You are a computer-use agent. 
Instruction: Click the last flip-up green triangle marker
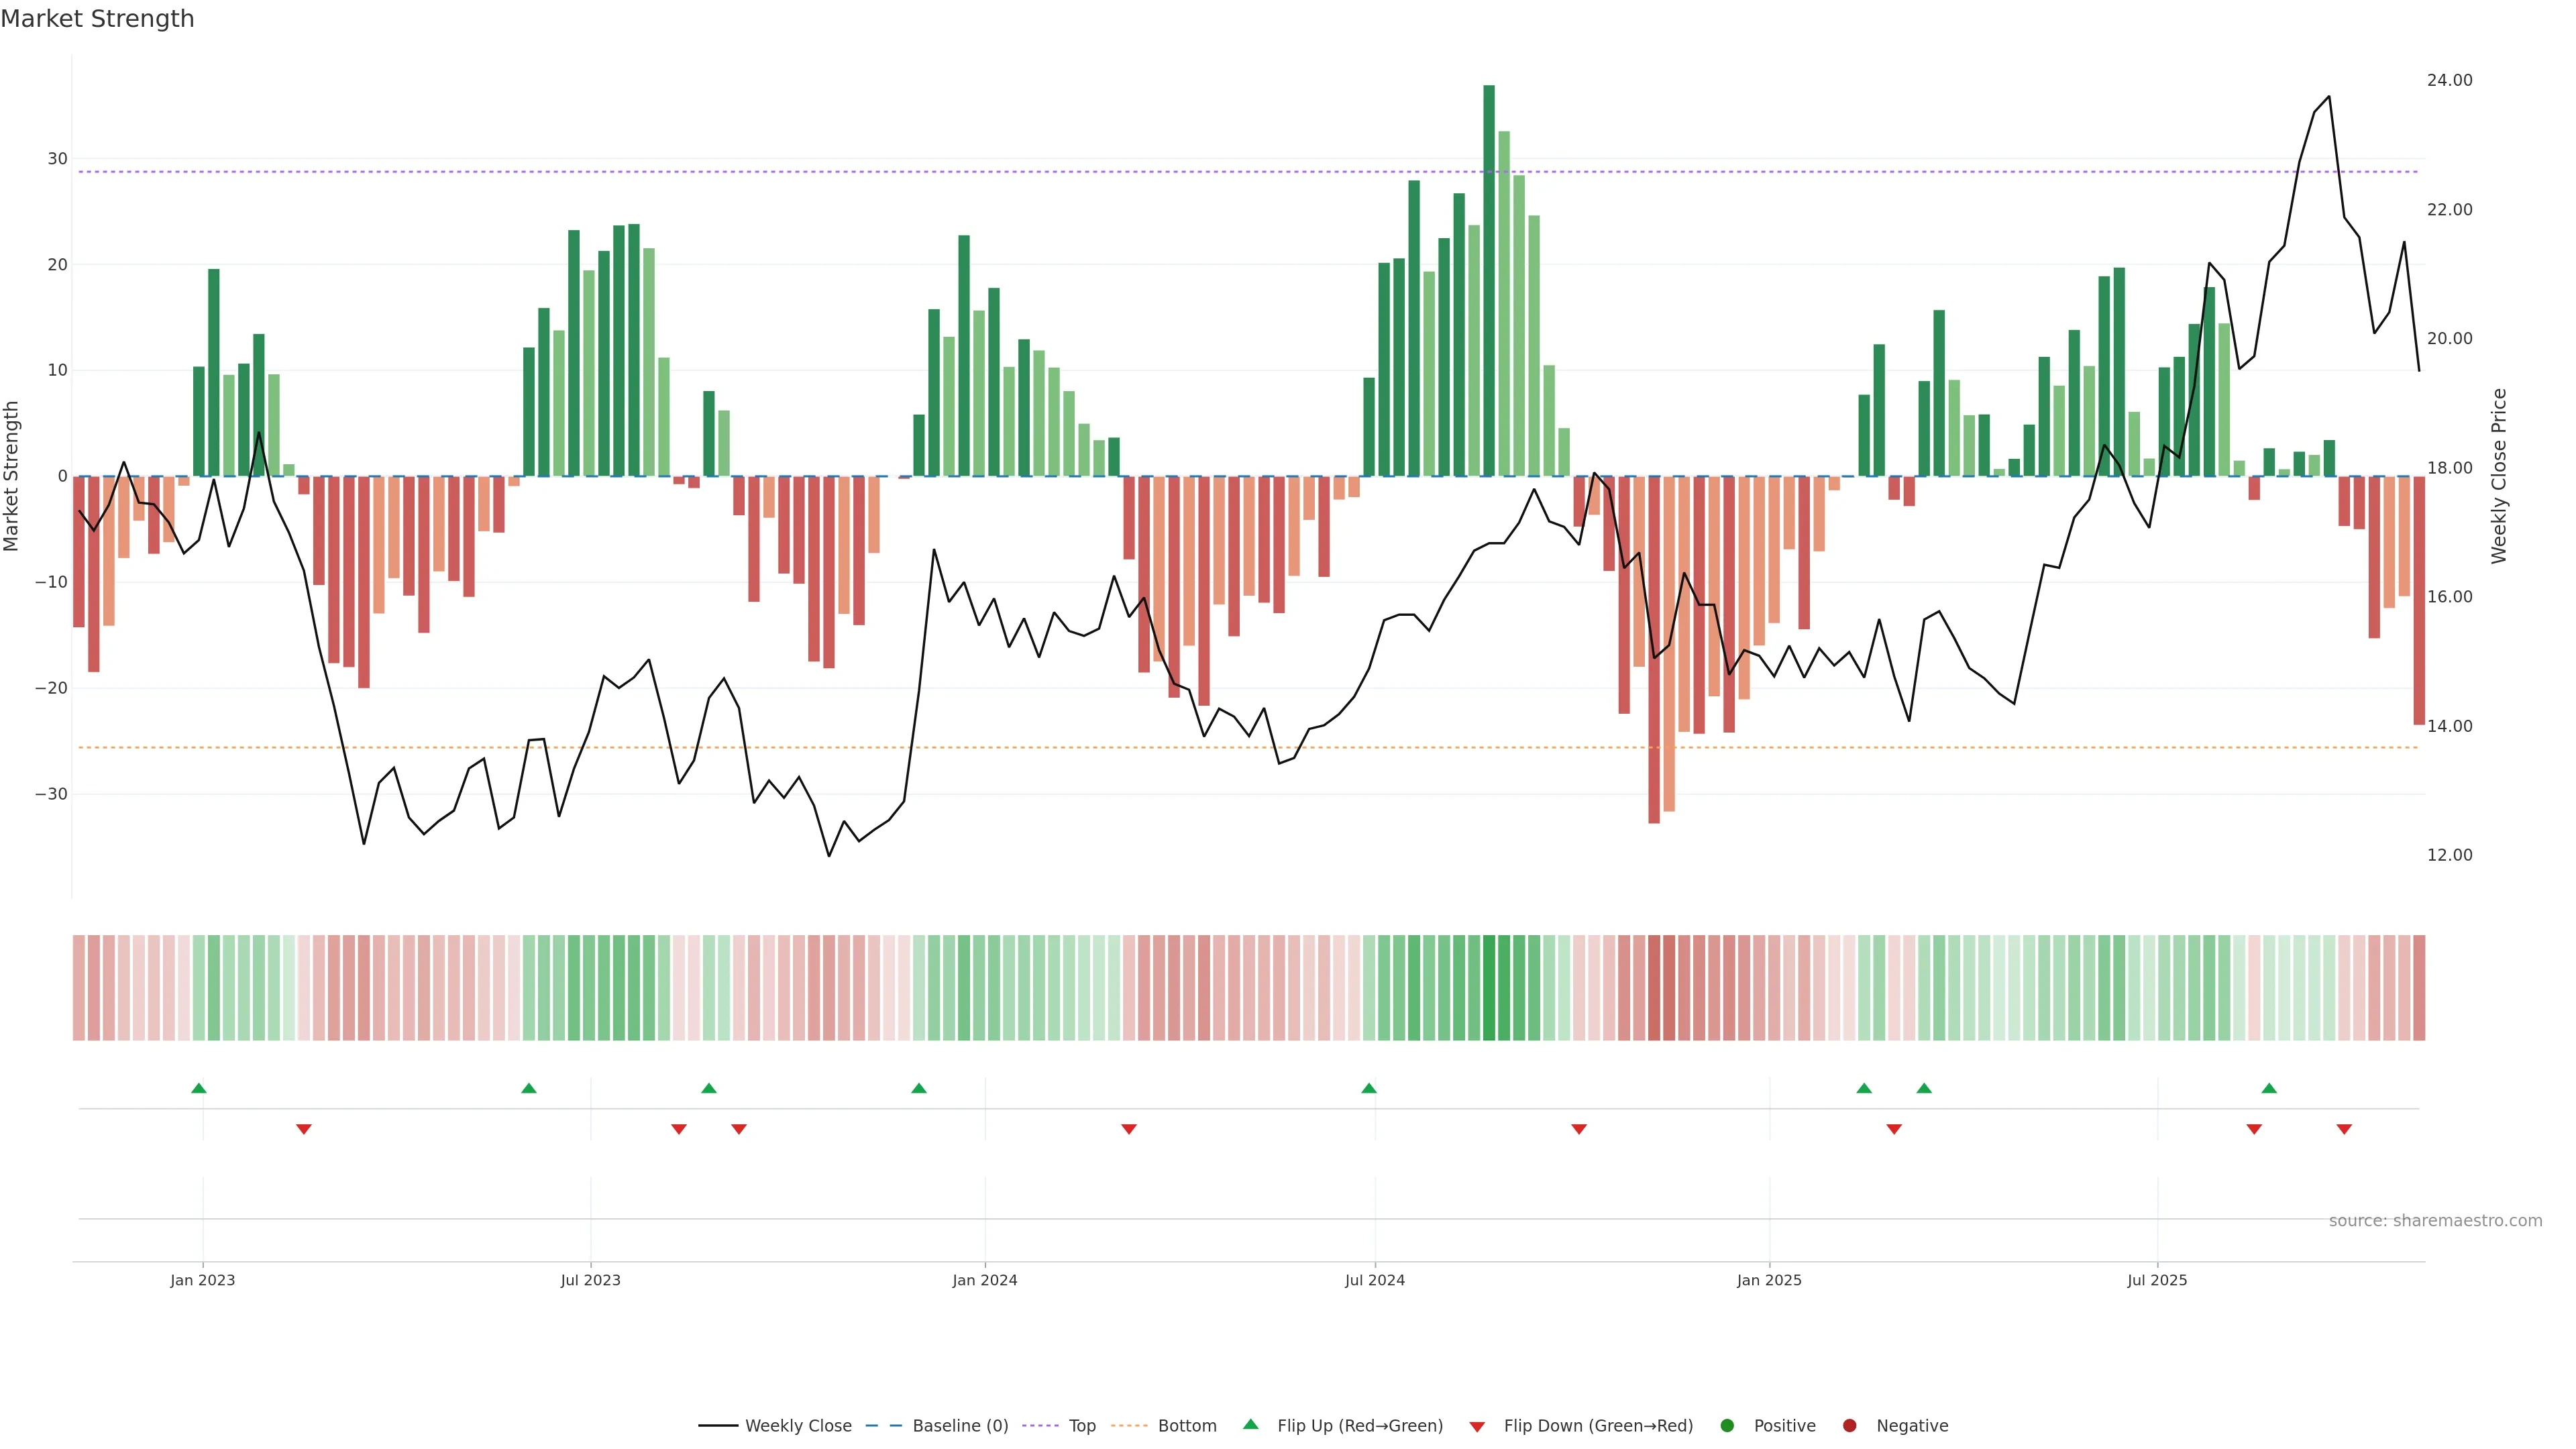pos(2269,1088)
